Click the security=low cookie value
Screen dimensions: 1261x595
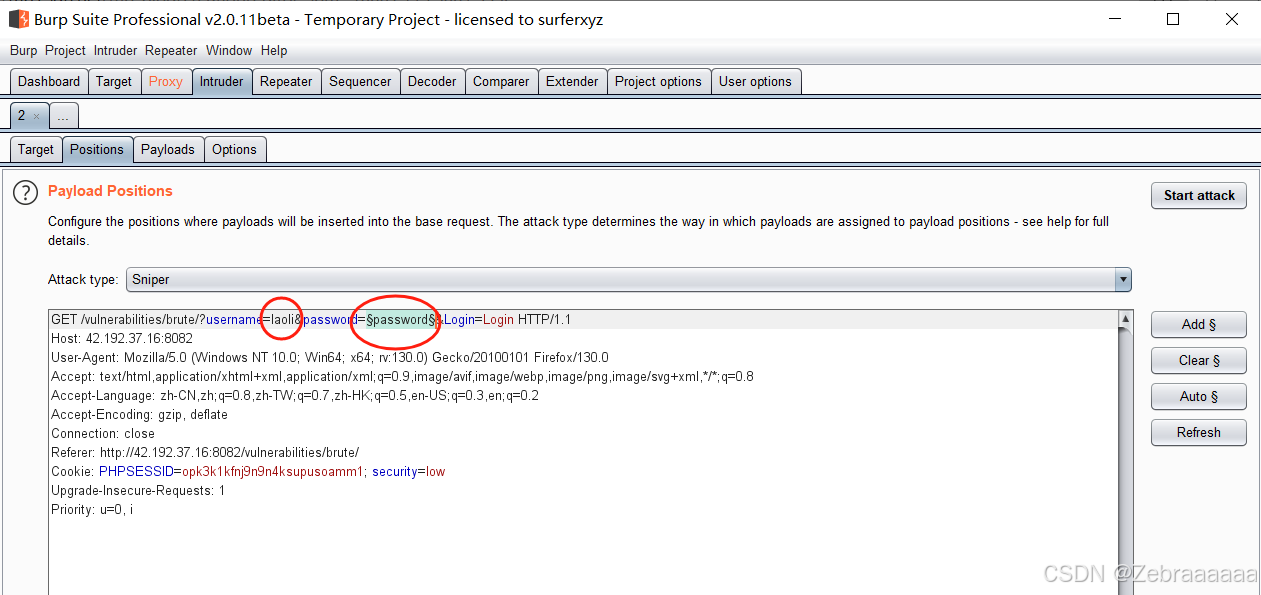coord(435,472)
